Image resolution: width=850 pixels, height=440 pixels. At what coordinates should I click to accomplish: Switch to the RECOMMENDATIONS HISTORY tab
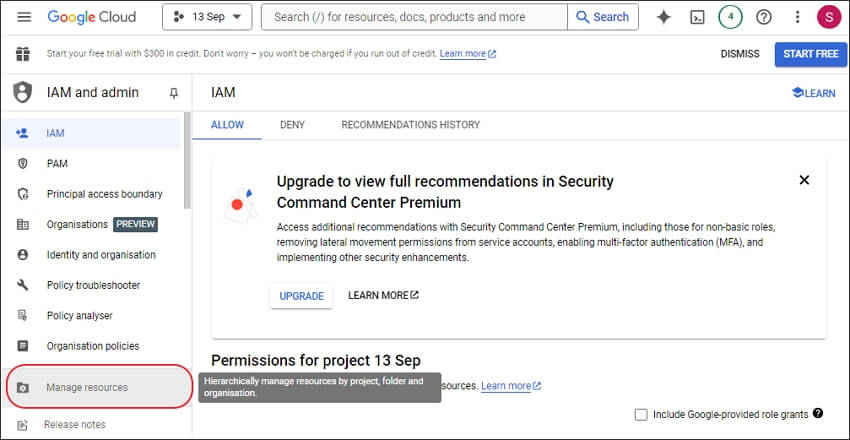point(410,125)
